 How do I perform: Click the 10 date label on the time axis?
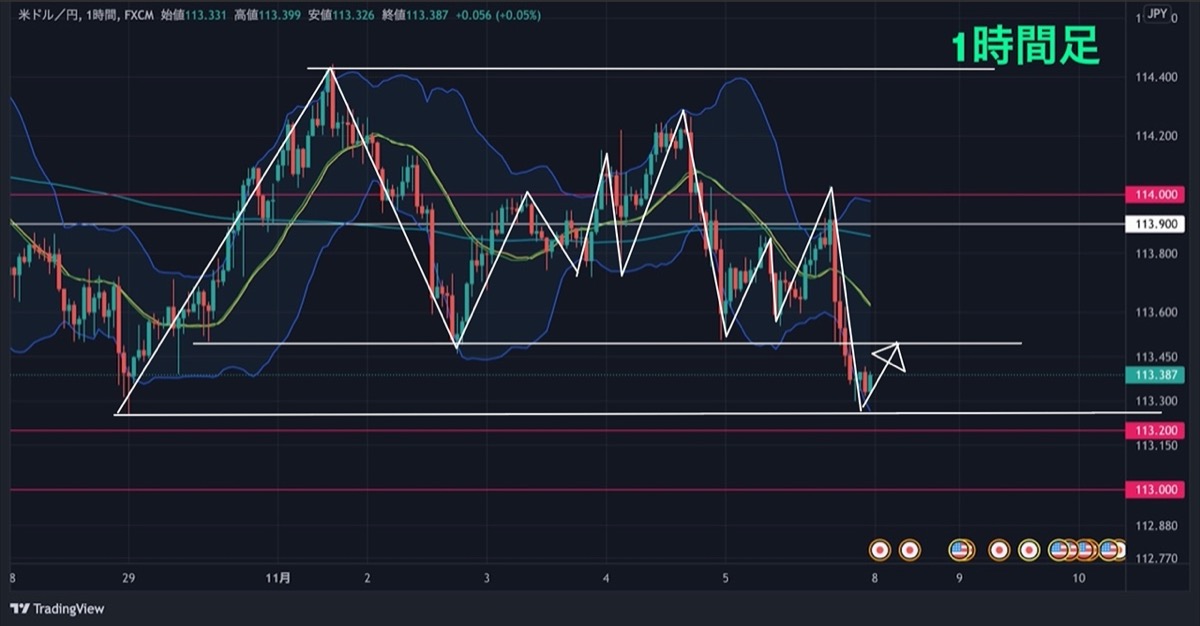1078,578
